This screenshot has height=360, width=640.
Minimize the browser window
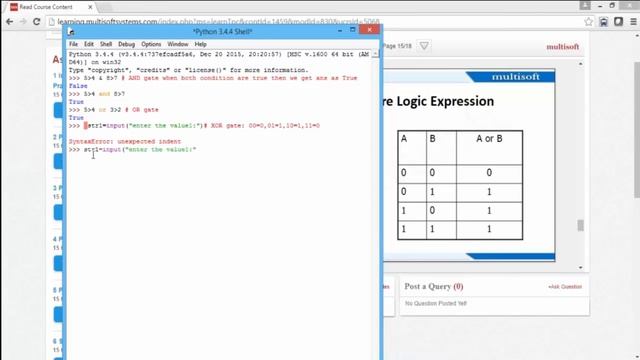(600, 6)
